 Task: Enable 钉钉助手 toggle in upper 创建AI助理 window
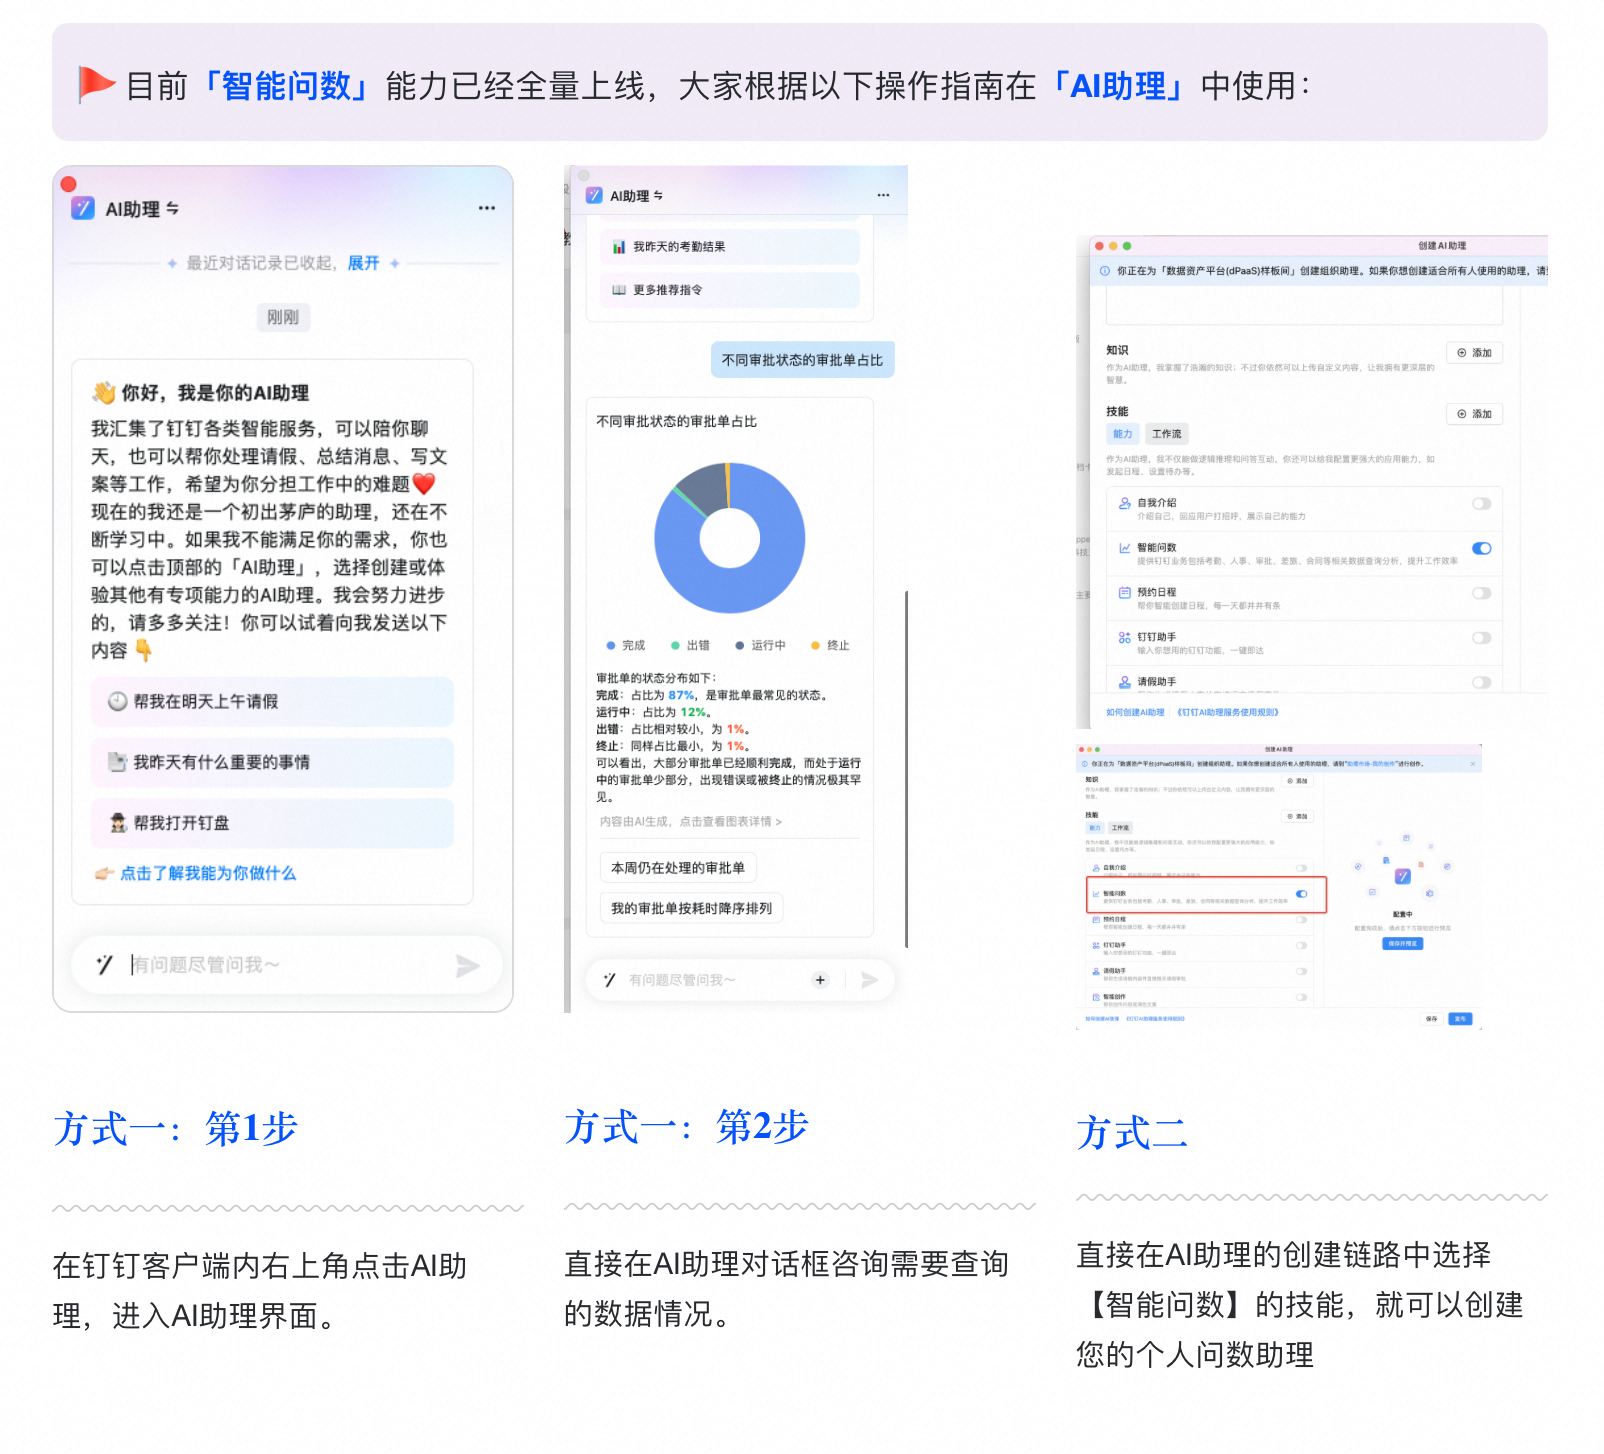click(1482, 637)
